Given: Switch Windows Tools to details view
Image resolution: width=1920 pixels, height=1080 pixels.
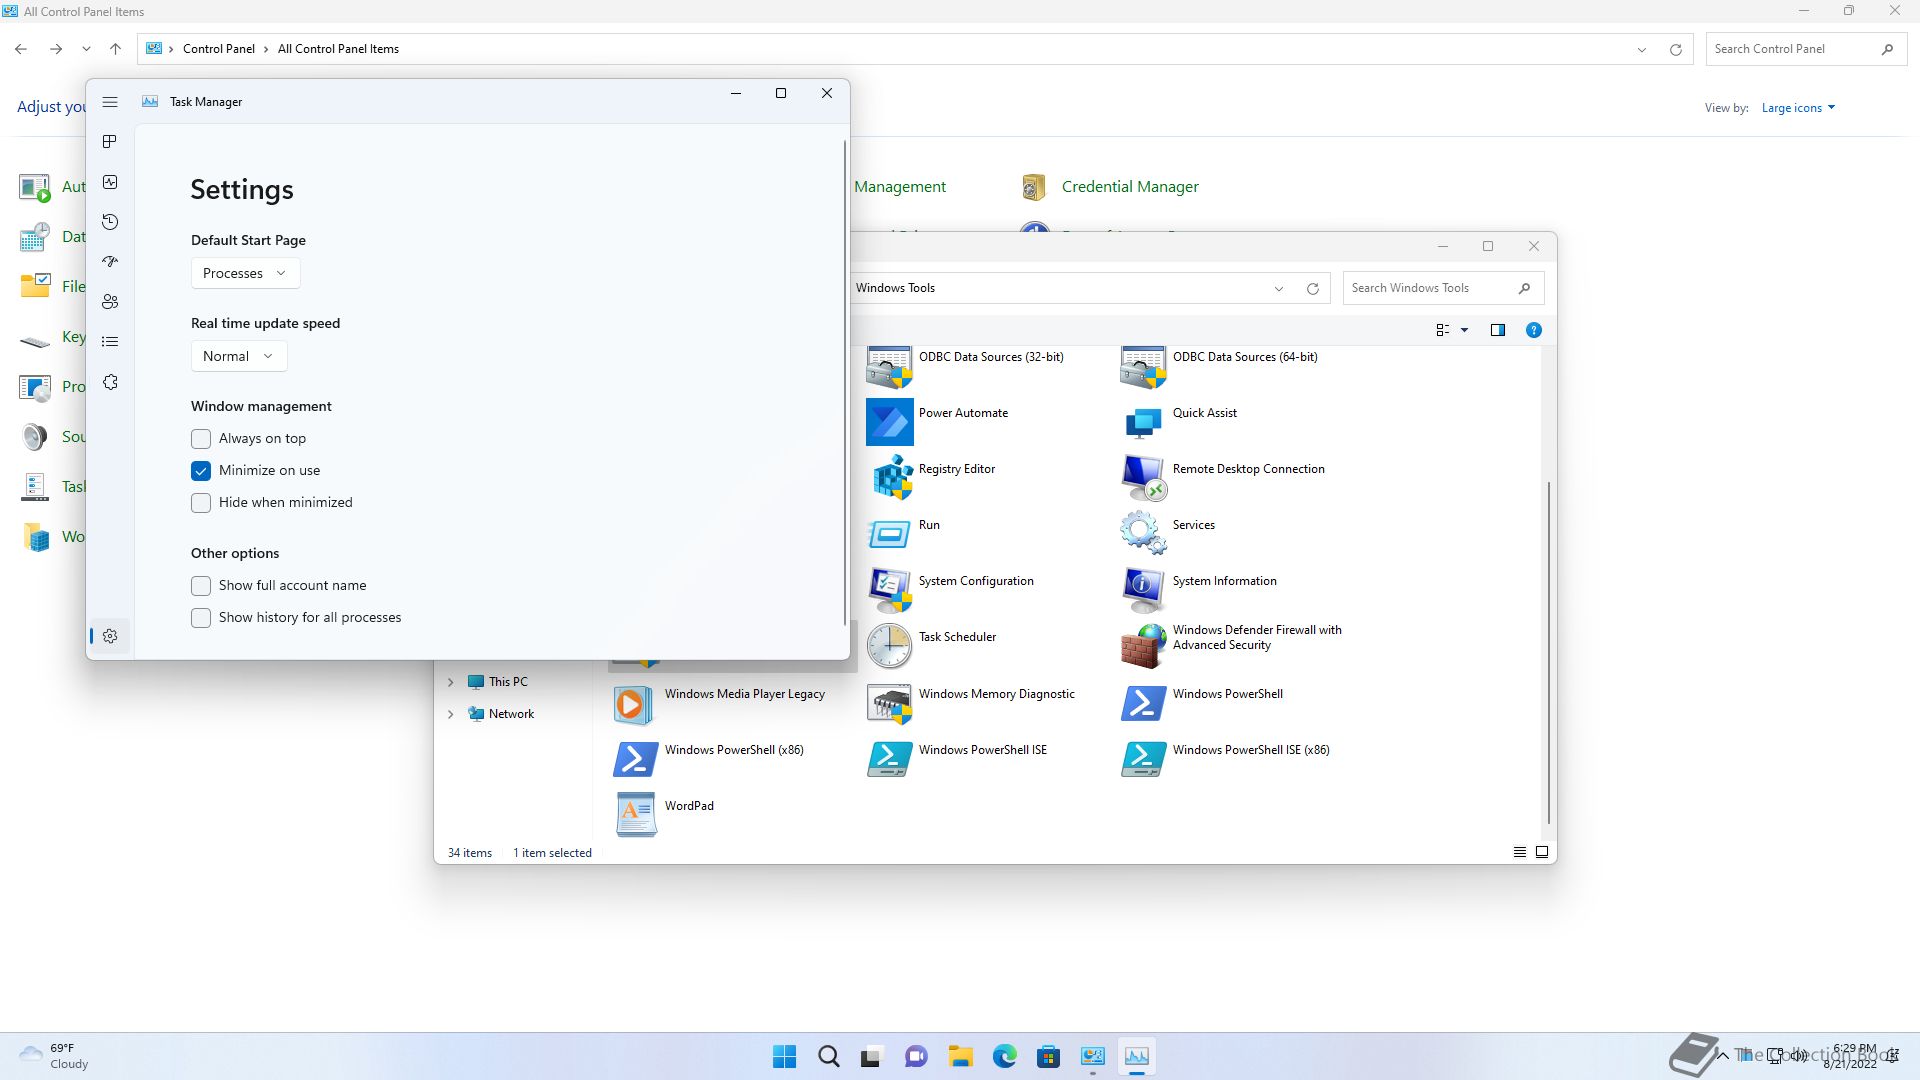Looking at the screenshot, I should (x=1520, y=853).
